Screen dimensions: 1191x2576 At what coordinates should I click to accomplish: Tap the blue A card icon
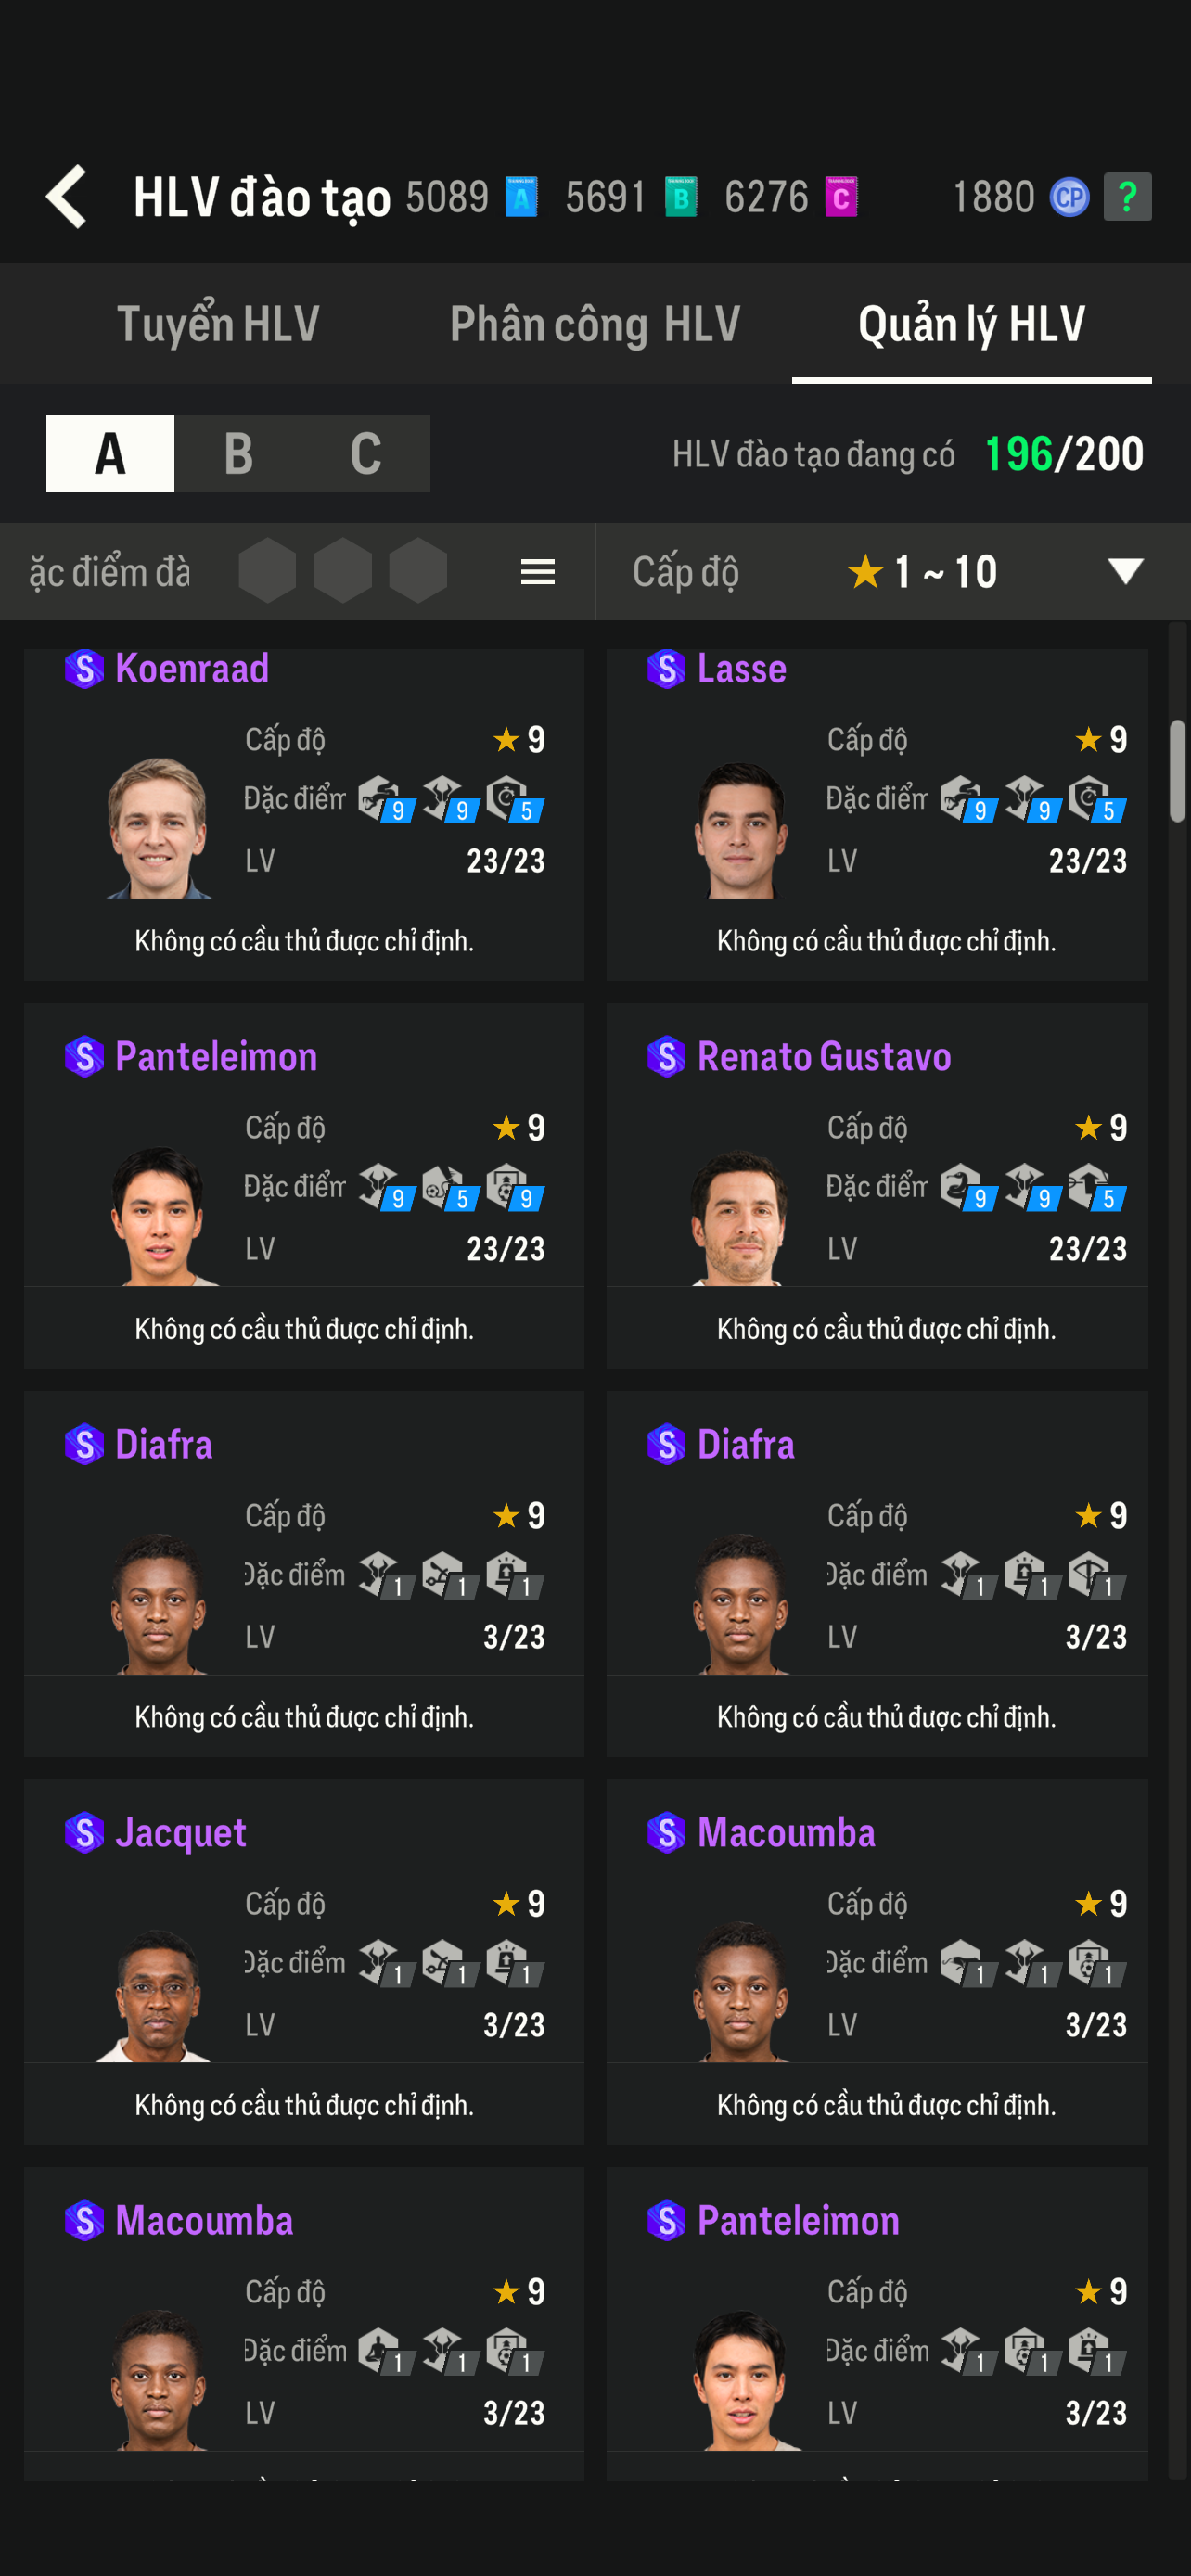coord(521,197)
